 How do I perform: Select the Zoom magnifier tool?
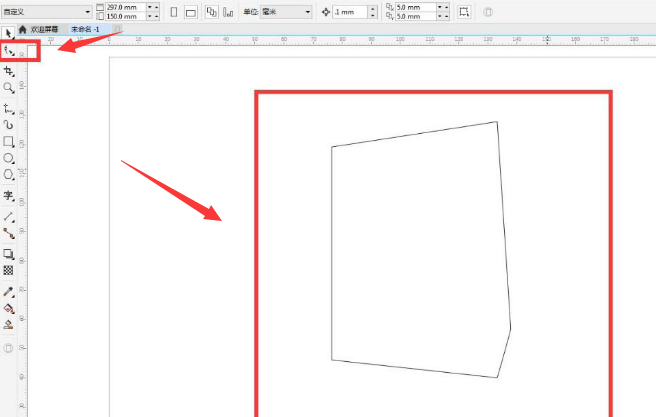8,88
